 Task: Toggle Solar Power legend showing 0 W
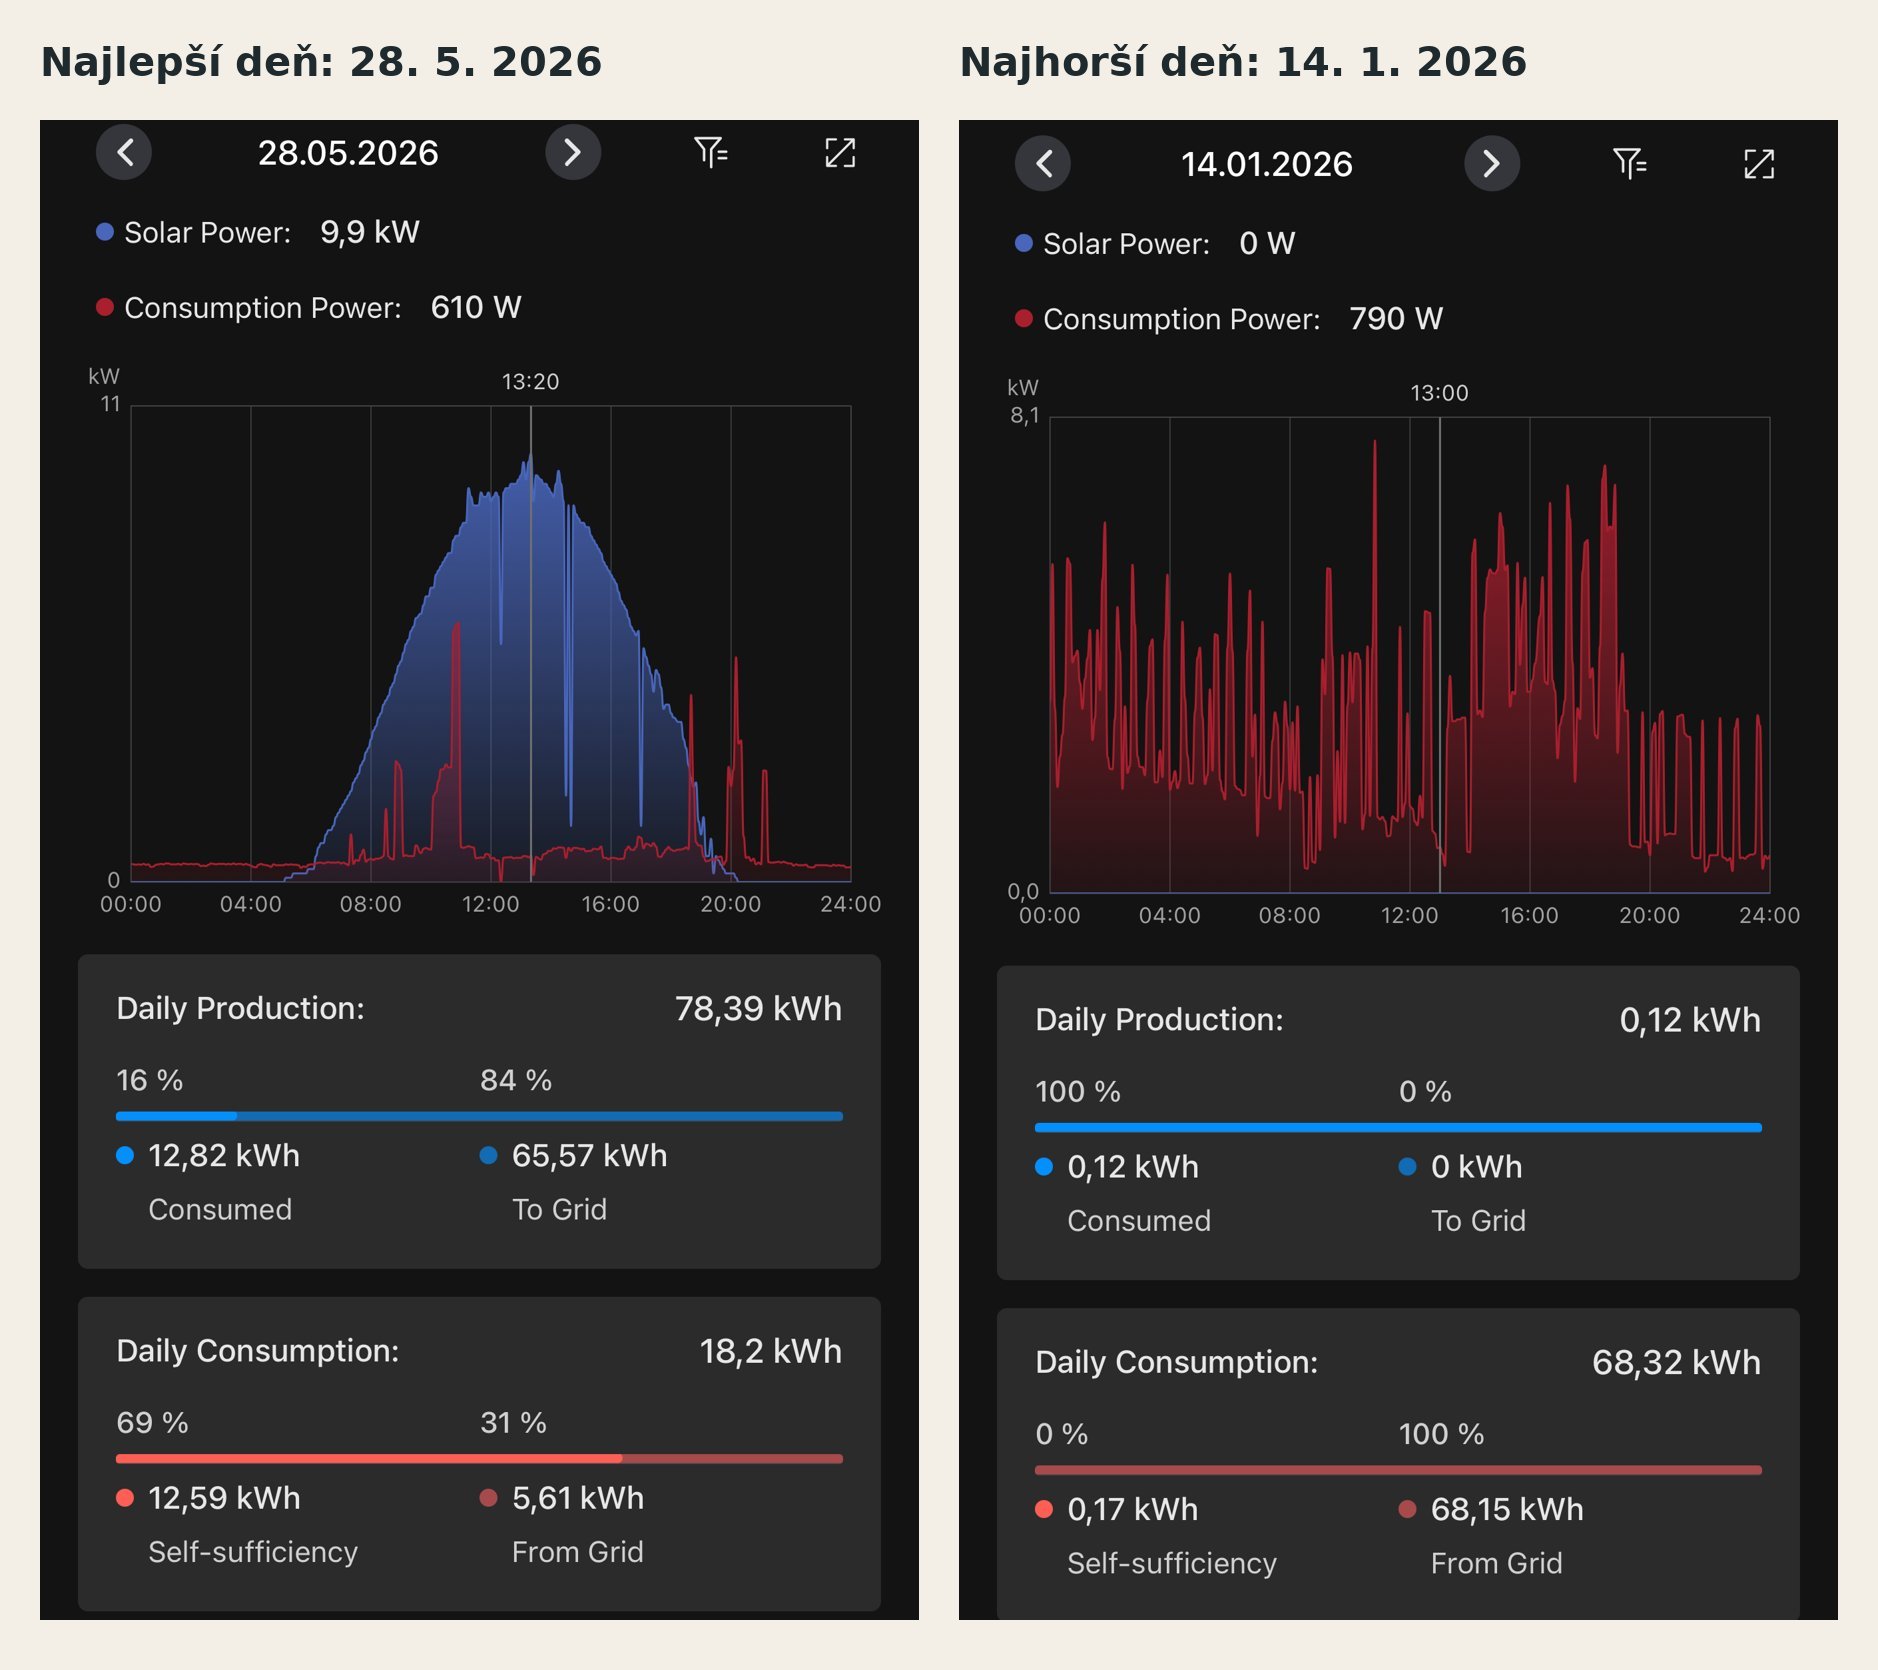pos(1155,243)
